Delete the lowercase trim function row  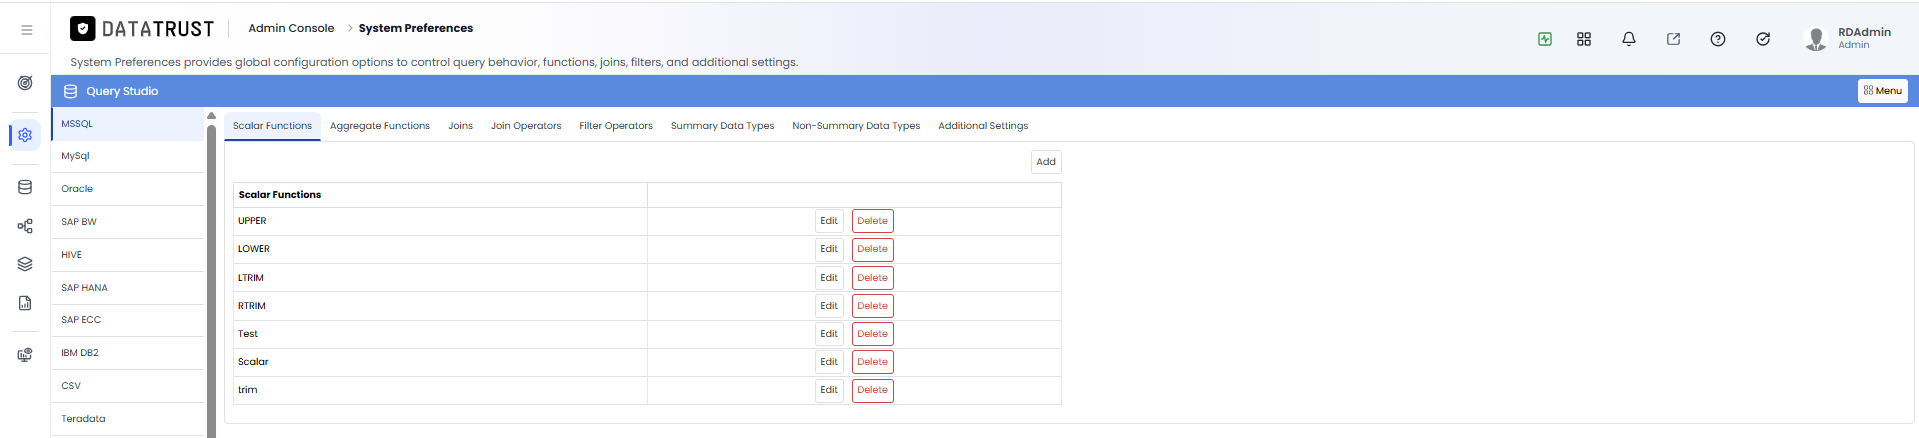click(872, 390)
